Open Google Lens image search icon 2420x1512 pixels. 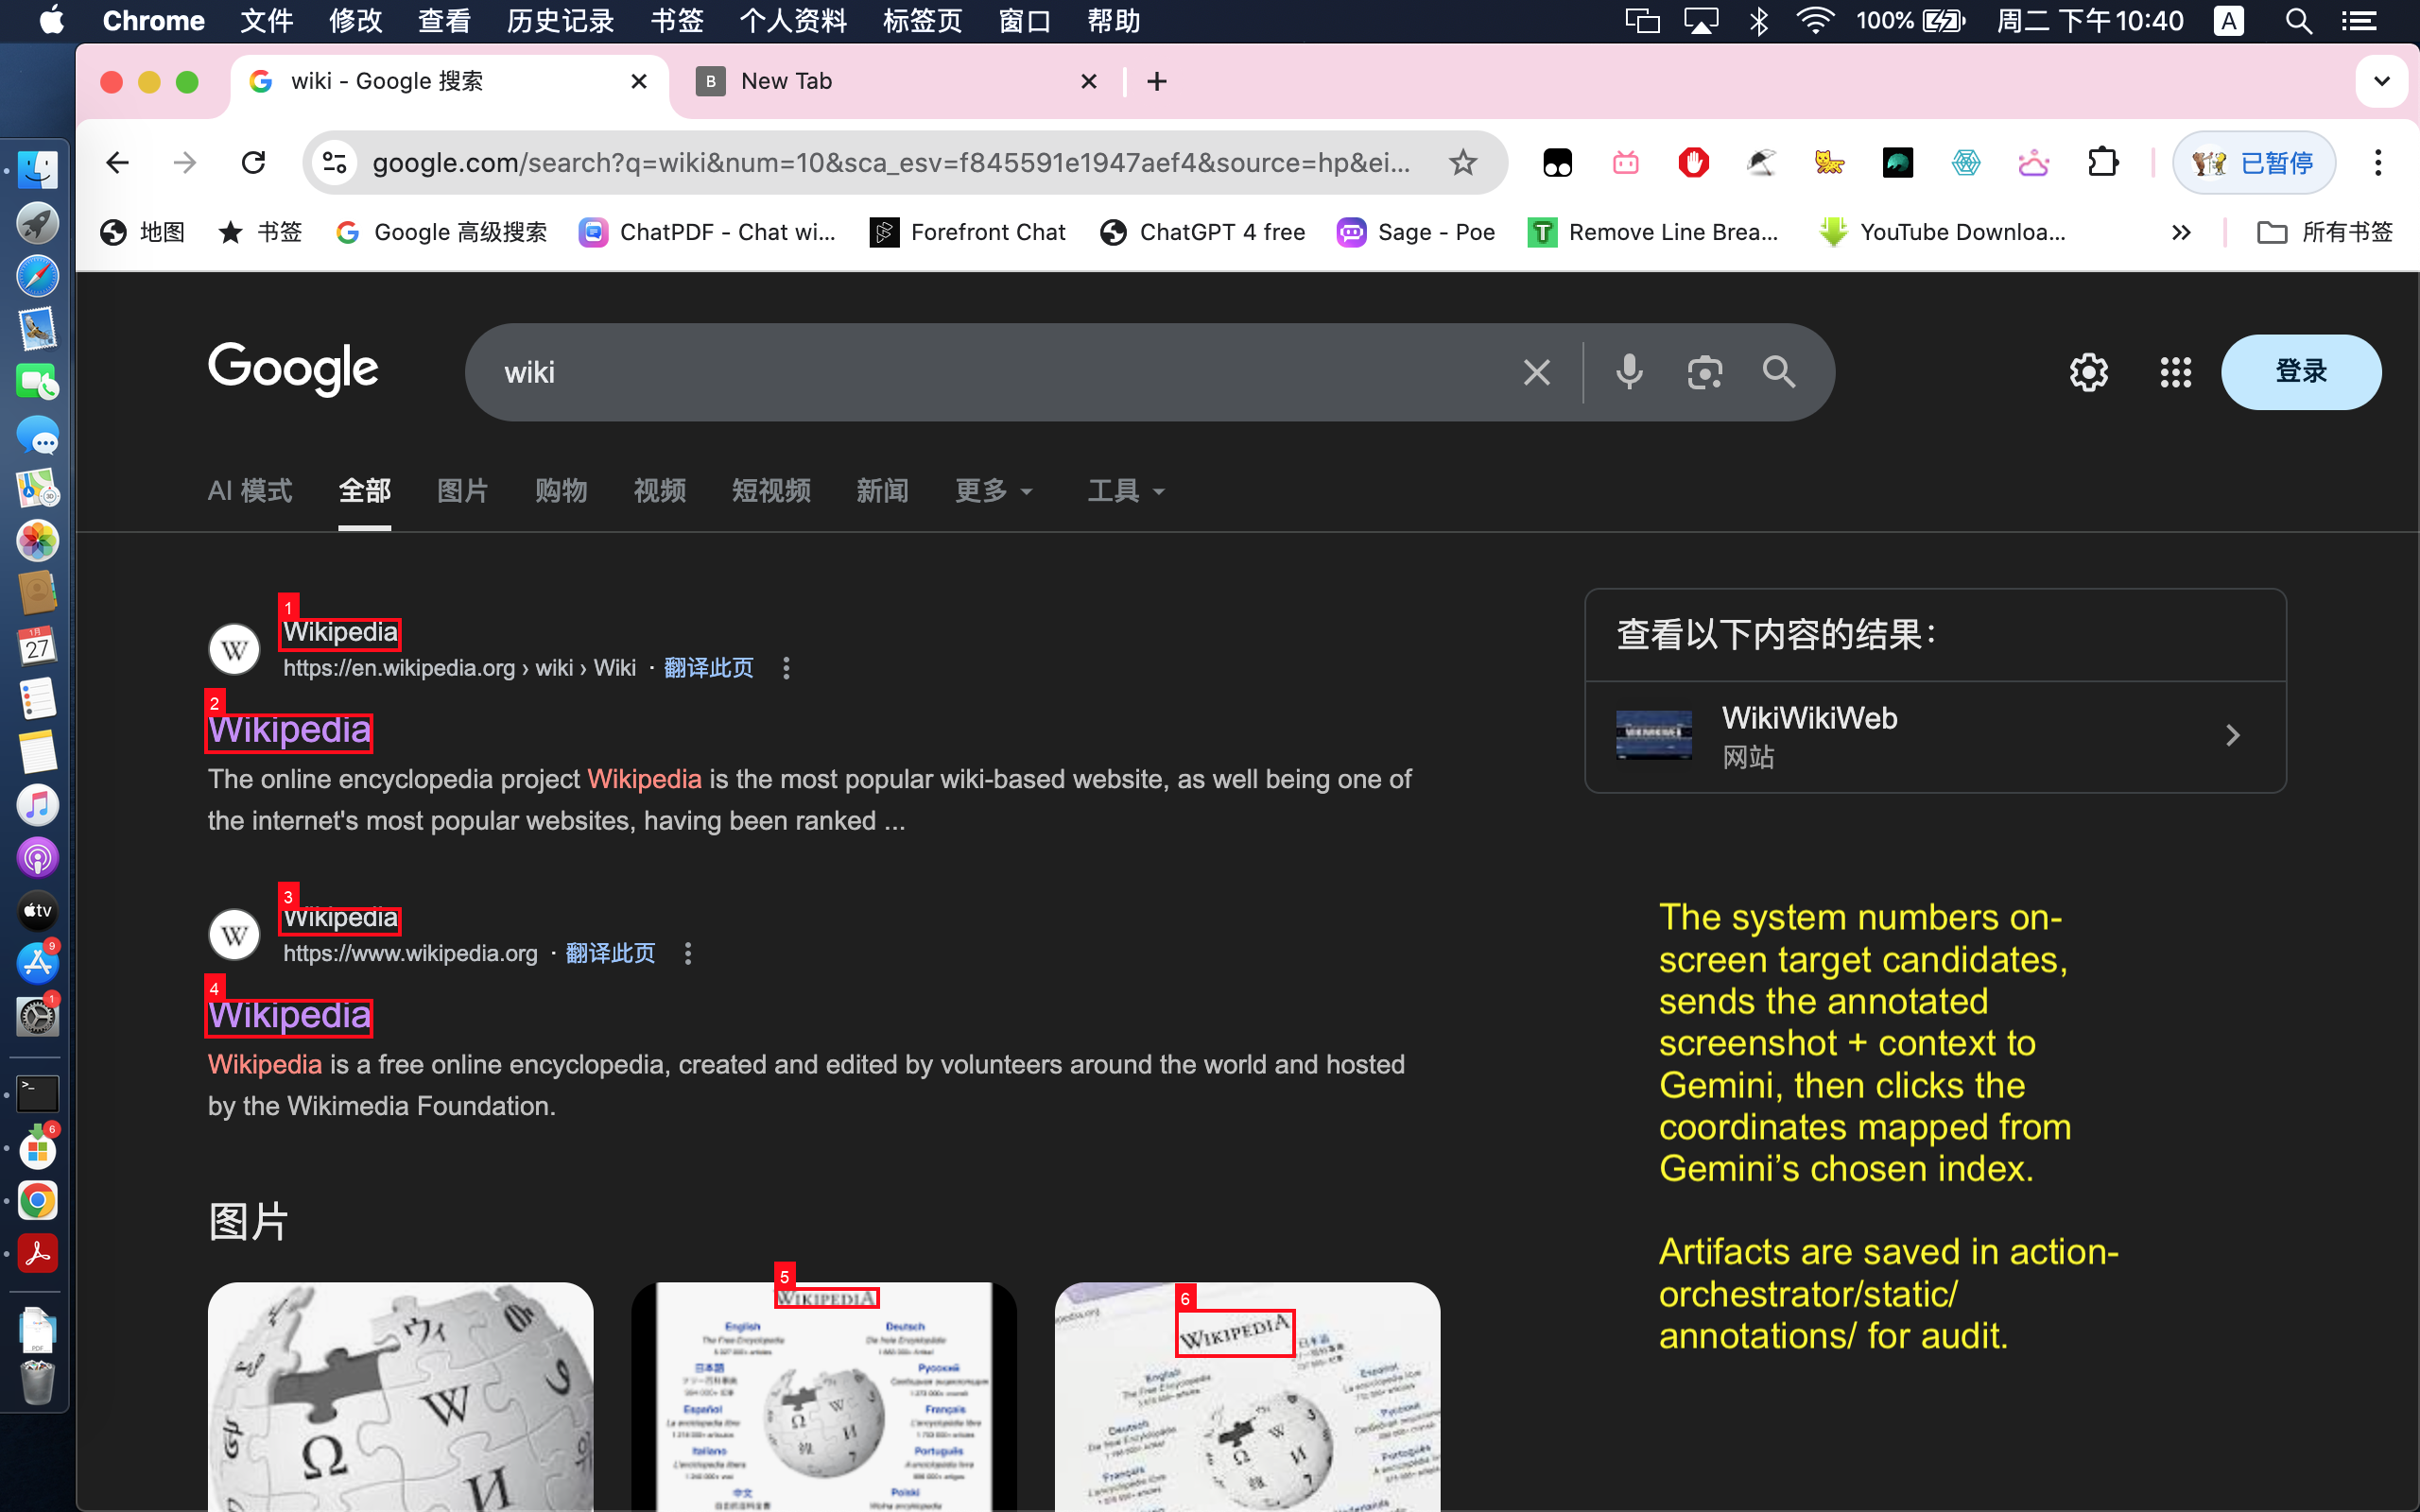point(1703,371)
